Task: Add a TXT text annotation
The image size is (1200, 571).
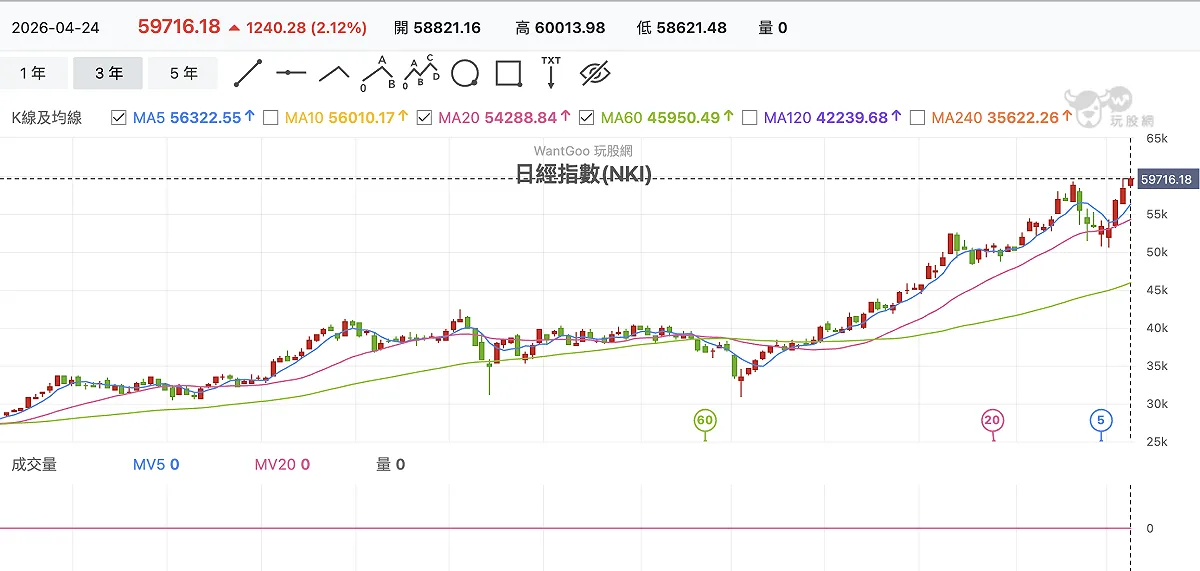Action: click(x=551, y=72)
